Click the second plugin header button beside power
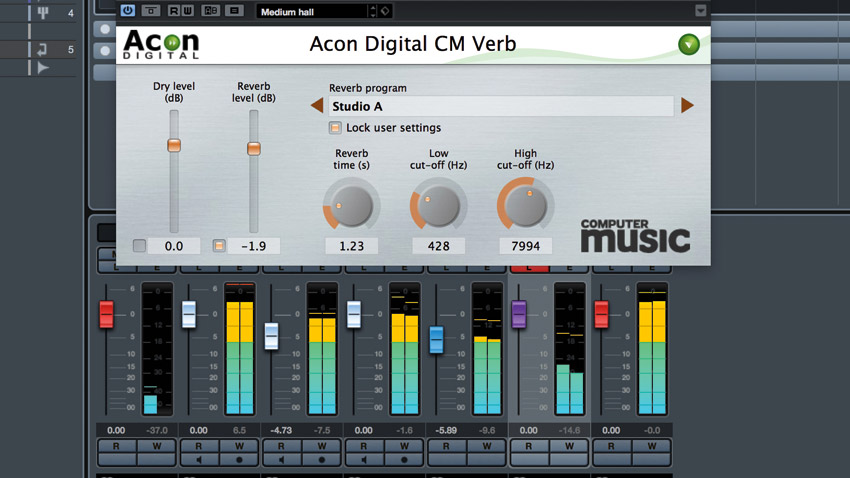Viewport: 850px width, 478px height. pos(151,10)
